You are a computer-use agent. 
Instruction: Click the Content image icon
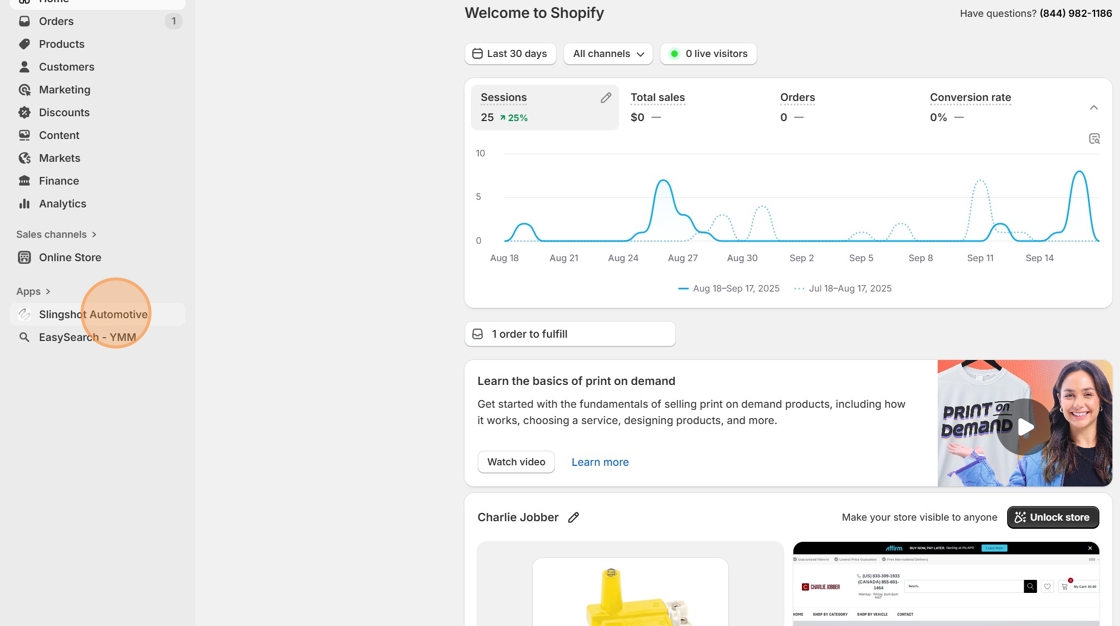(24, 135)
